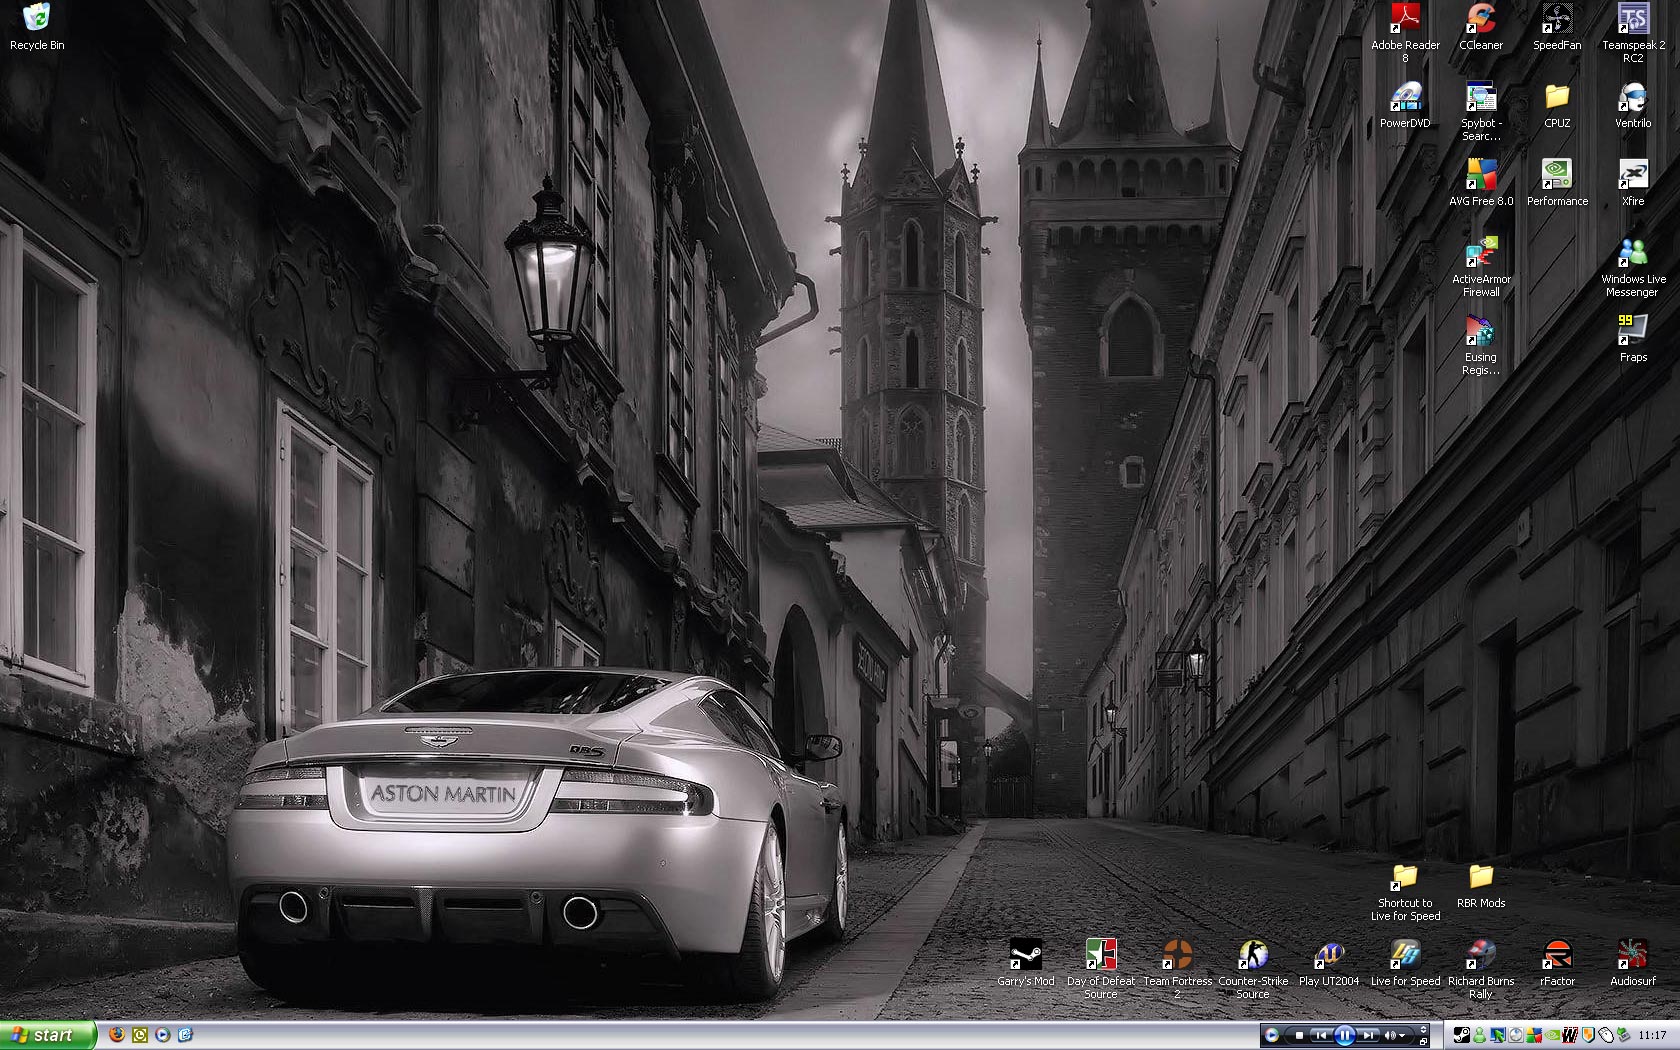This screenshot has width=1680, height=1050.
Task: Click the white mouse tray icon
Action: (x=1606, y=1035)
